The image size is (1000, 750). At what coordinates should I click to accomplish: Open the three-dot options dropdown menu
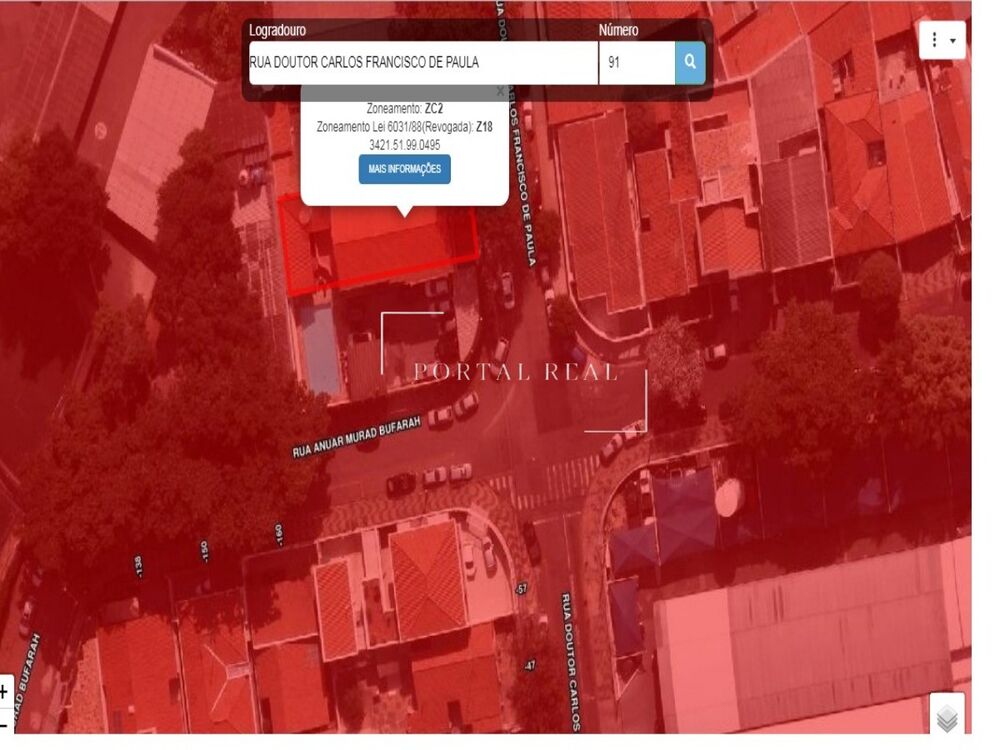pyautogui.click(x=942, y=40)
